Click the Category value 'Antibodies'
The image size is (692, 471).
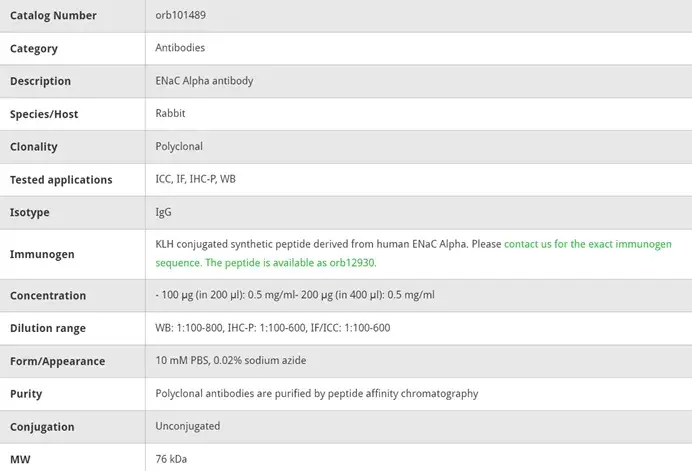pyautogui.click(x=180, y=48)
